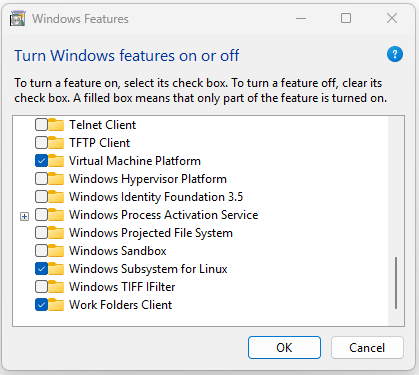Click the Windows Subsystem for Linux folder icon

click(x=56, y=269)
